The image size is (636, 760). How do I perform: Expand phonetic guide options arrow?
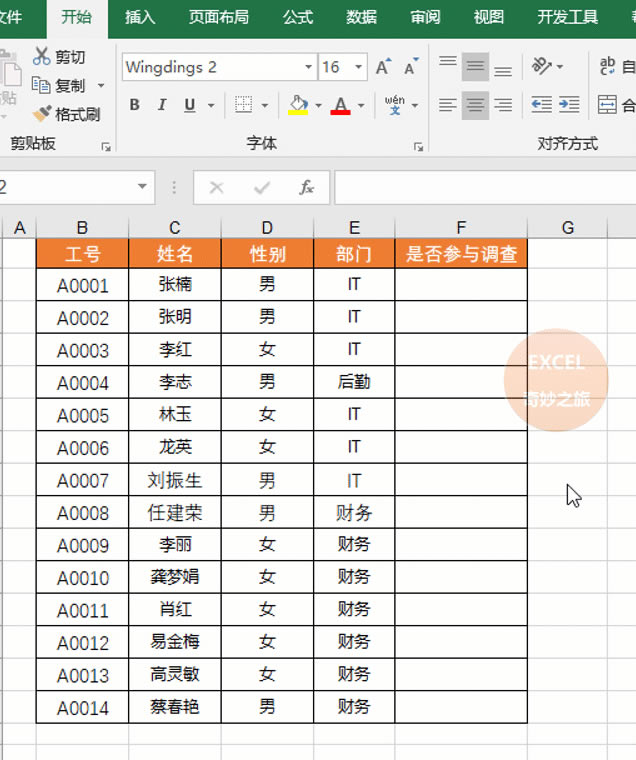pyautogui.click(x=415, y=105)
